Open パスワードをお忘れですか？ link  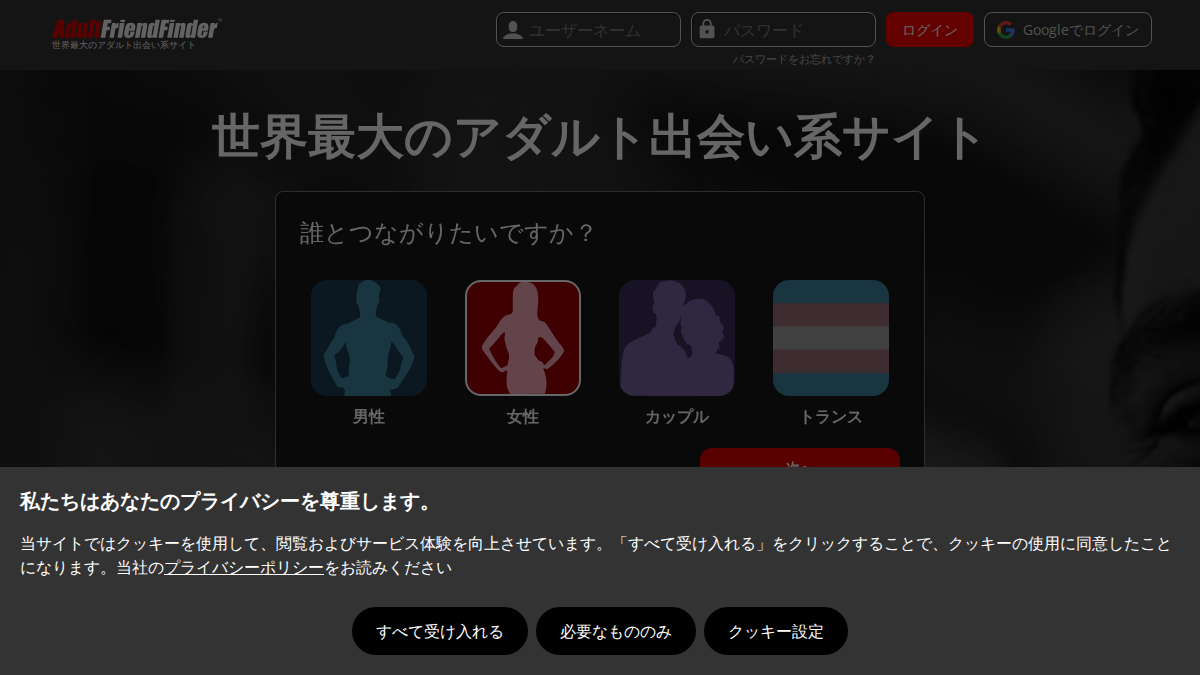804,60
